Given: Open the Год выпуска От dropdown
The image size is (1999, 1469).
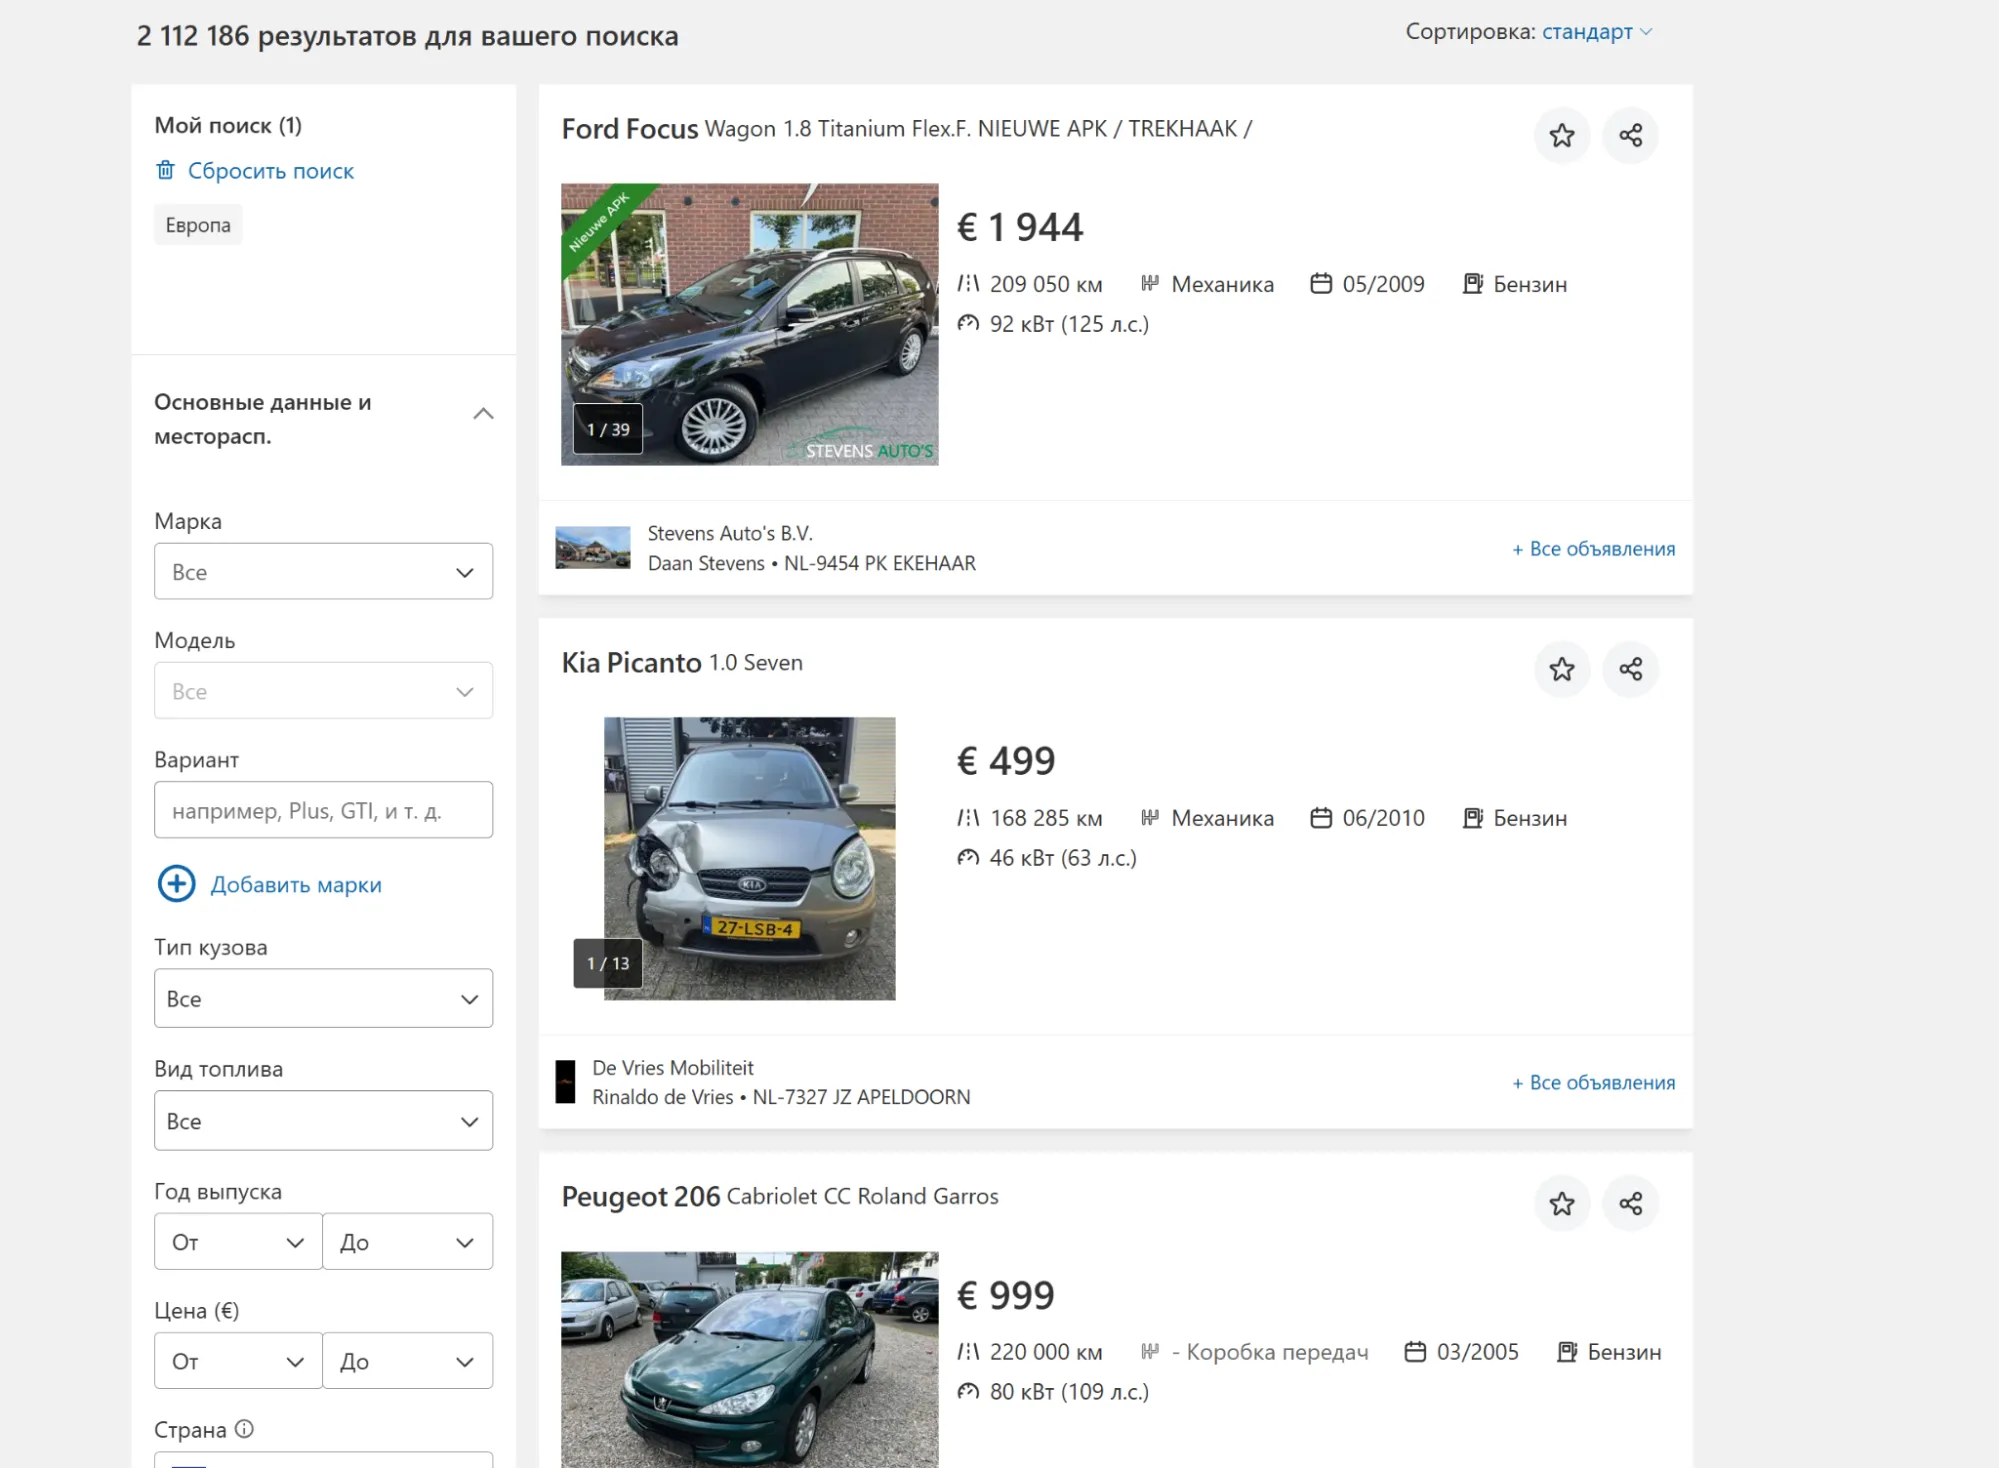Looking at the screenshot, I should coord(238,1242).
